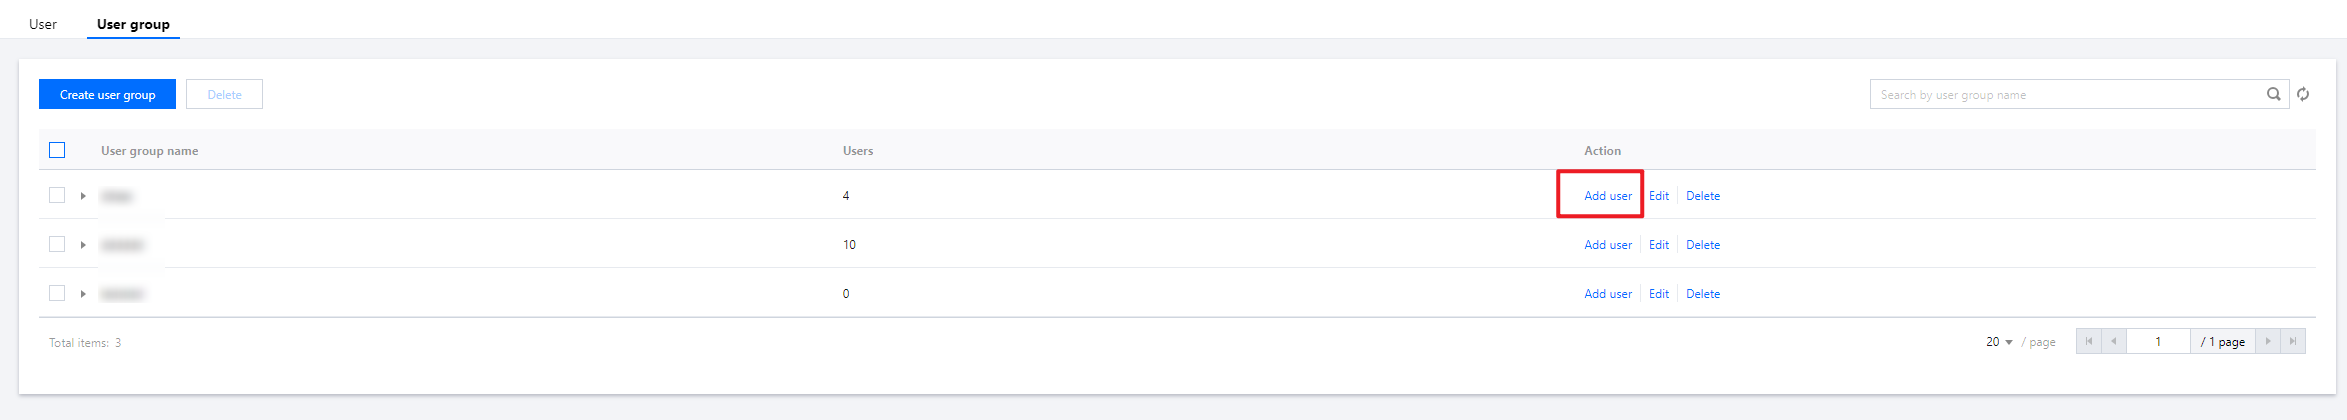Click the refresh list icon
2347x420 pixels.
pyautogui.click(x=2303, y=94)
